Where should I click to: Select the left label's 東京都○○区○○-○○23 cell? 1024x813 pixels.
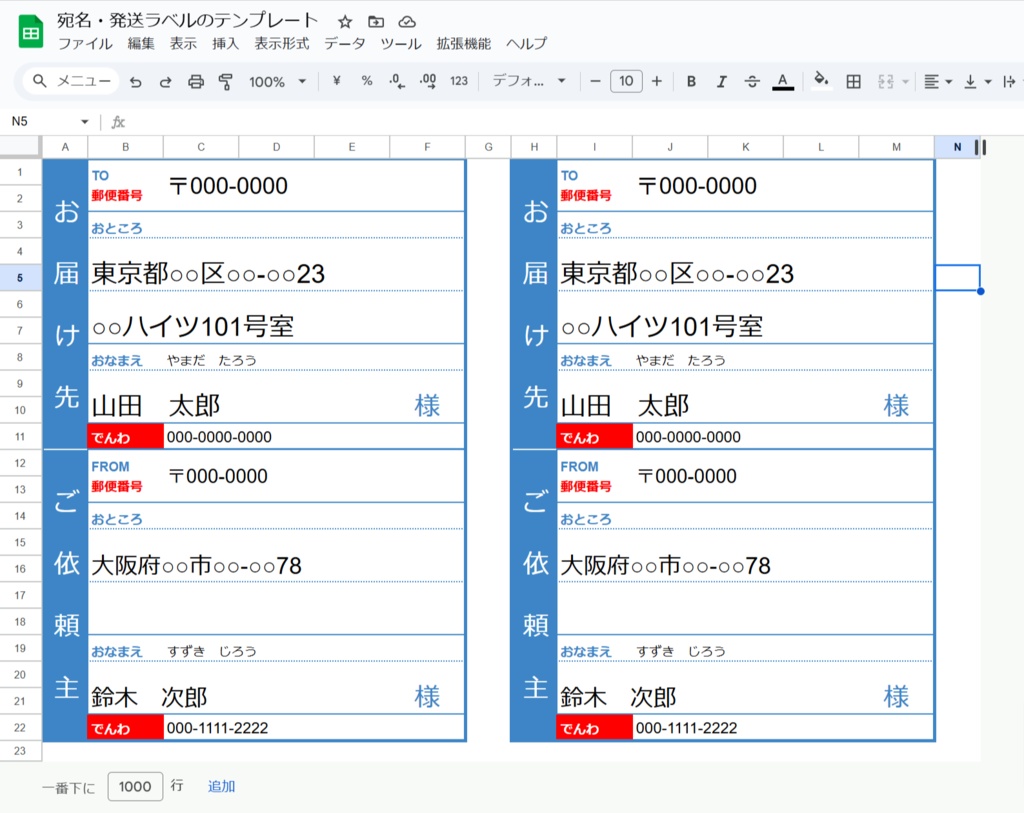point(276,264)
